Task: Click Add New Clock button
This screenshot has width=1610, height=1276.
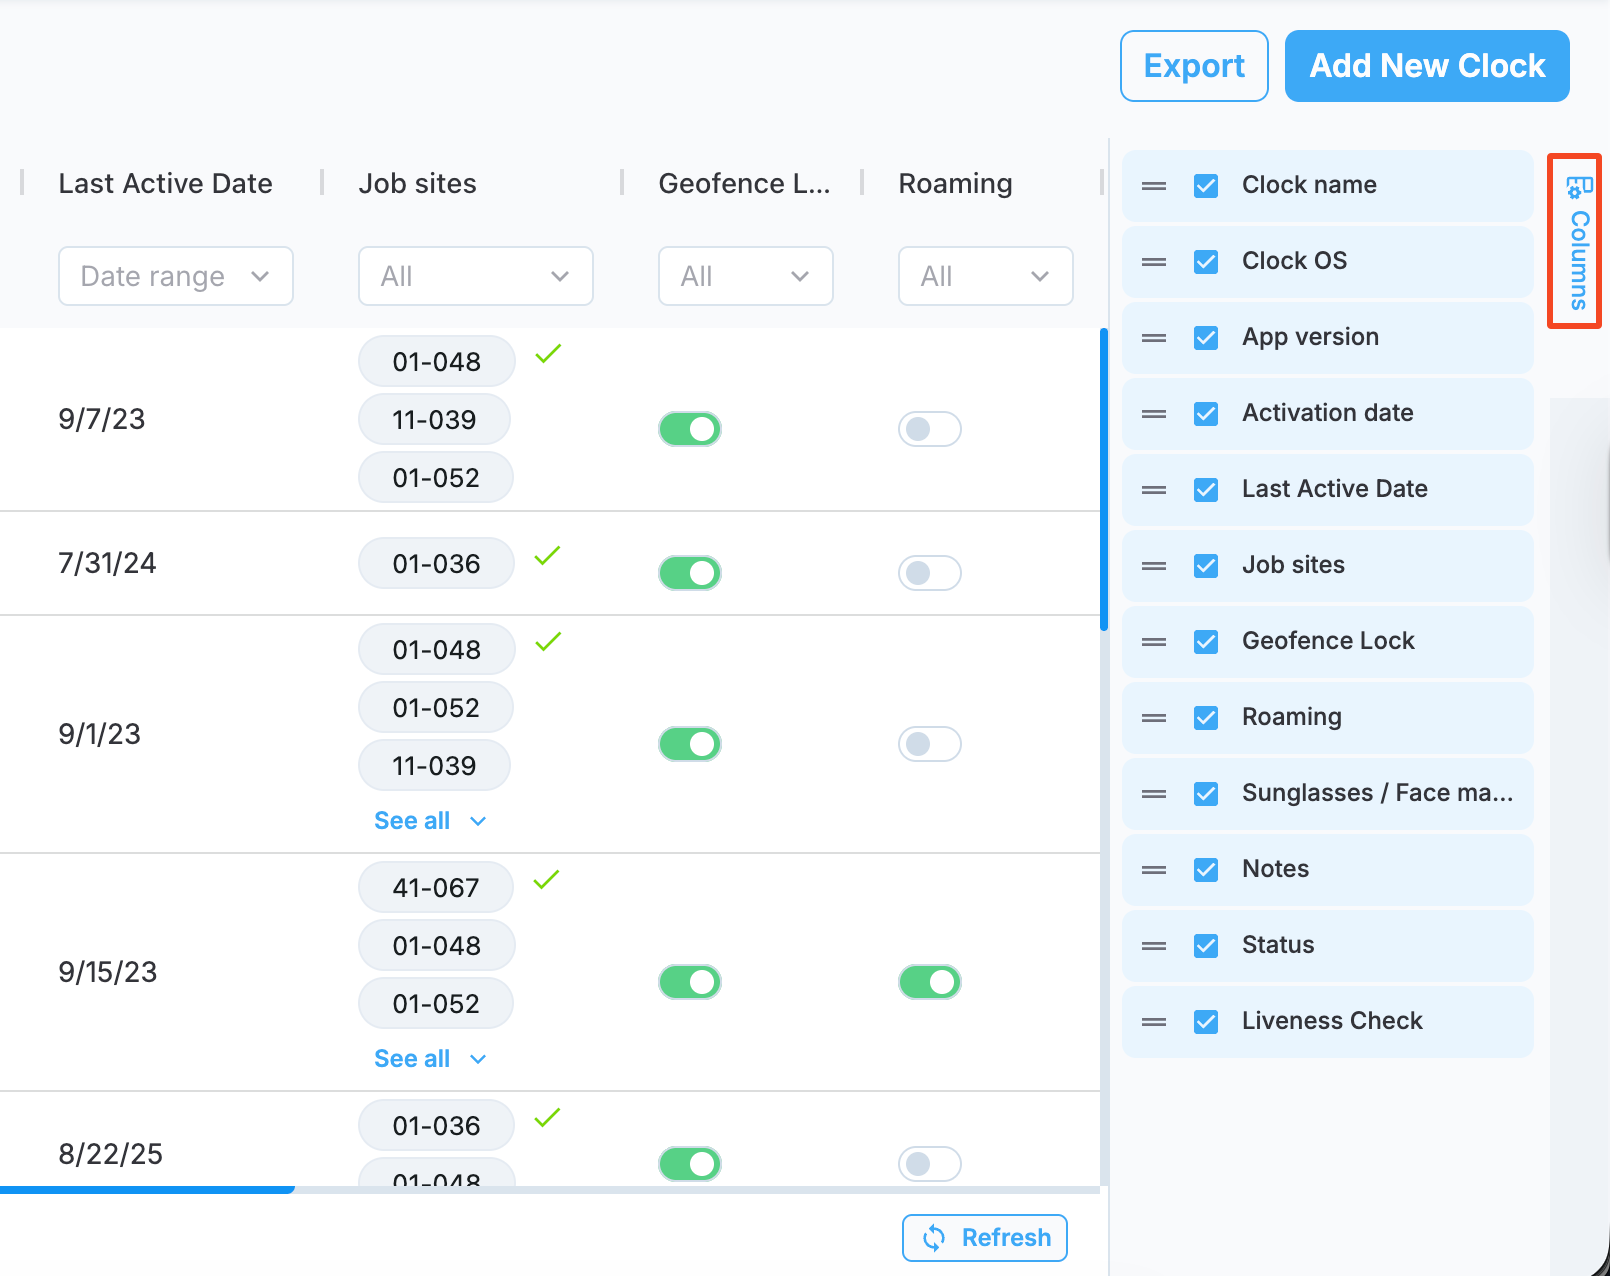Action: (1427, 66)
